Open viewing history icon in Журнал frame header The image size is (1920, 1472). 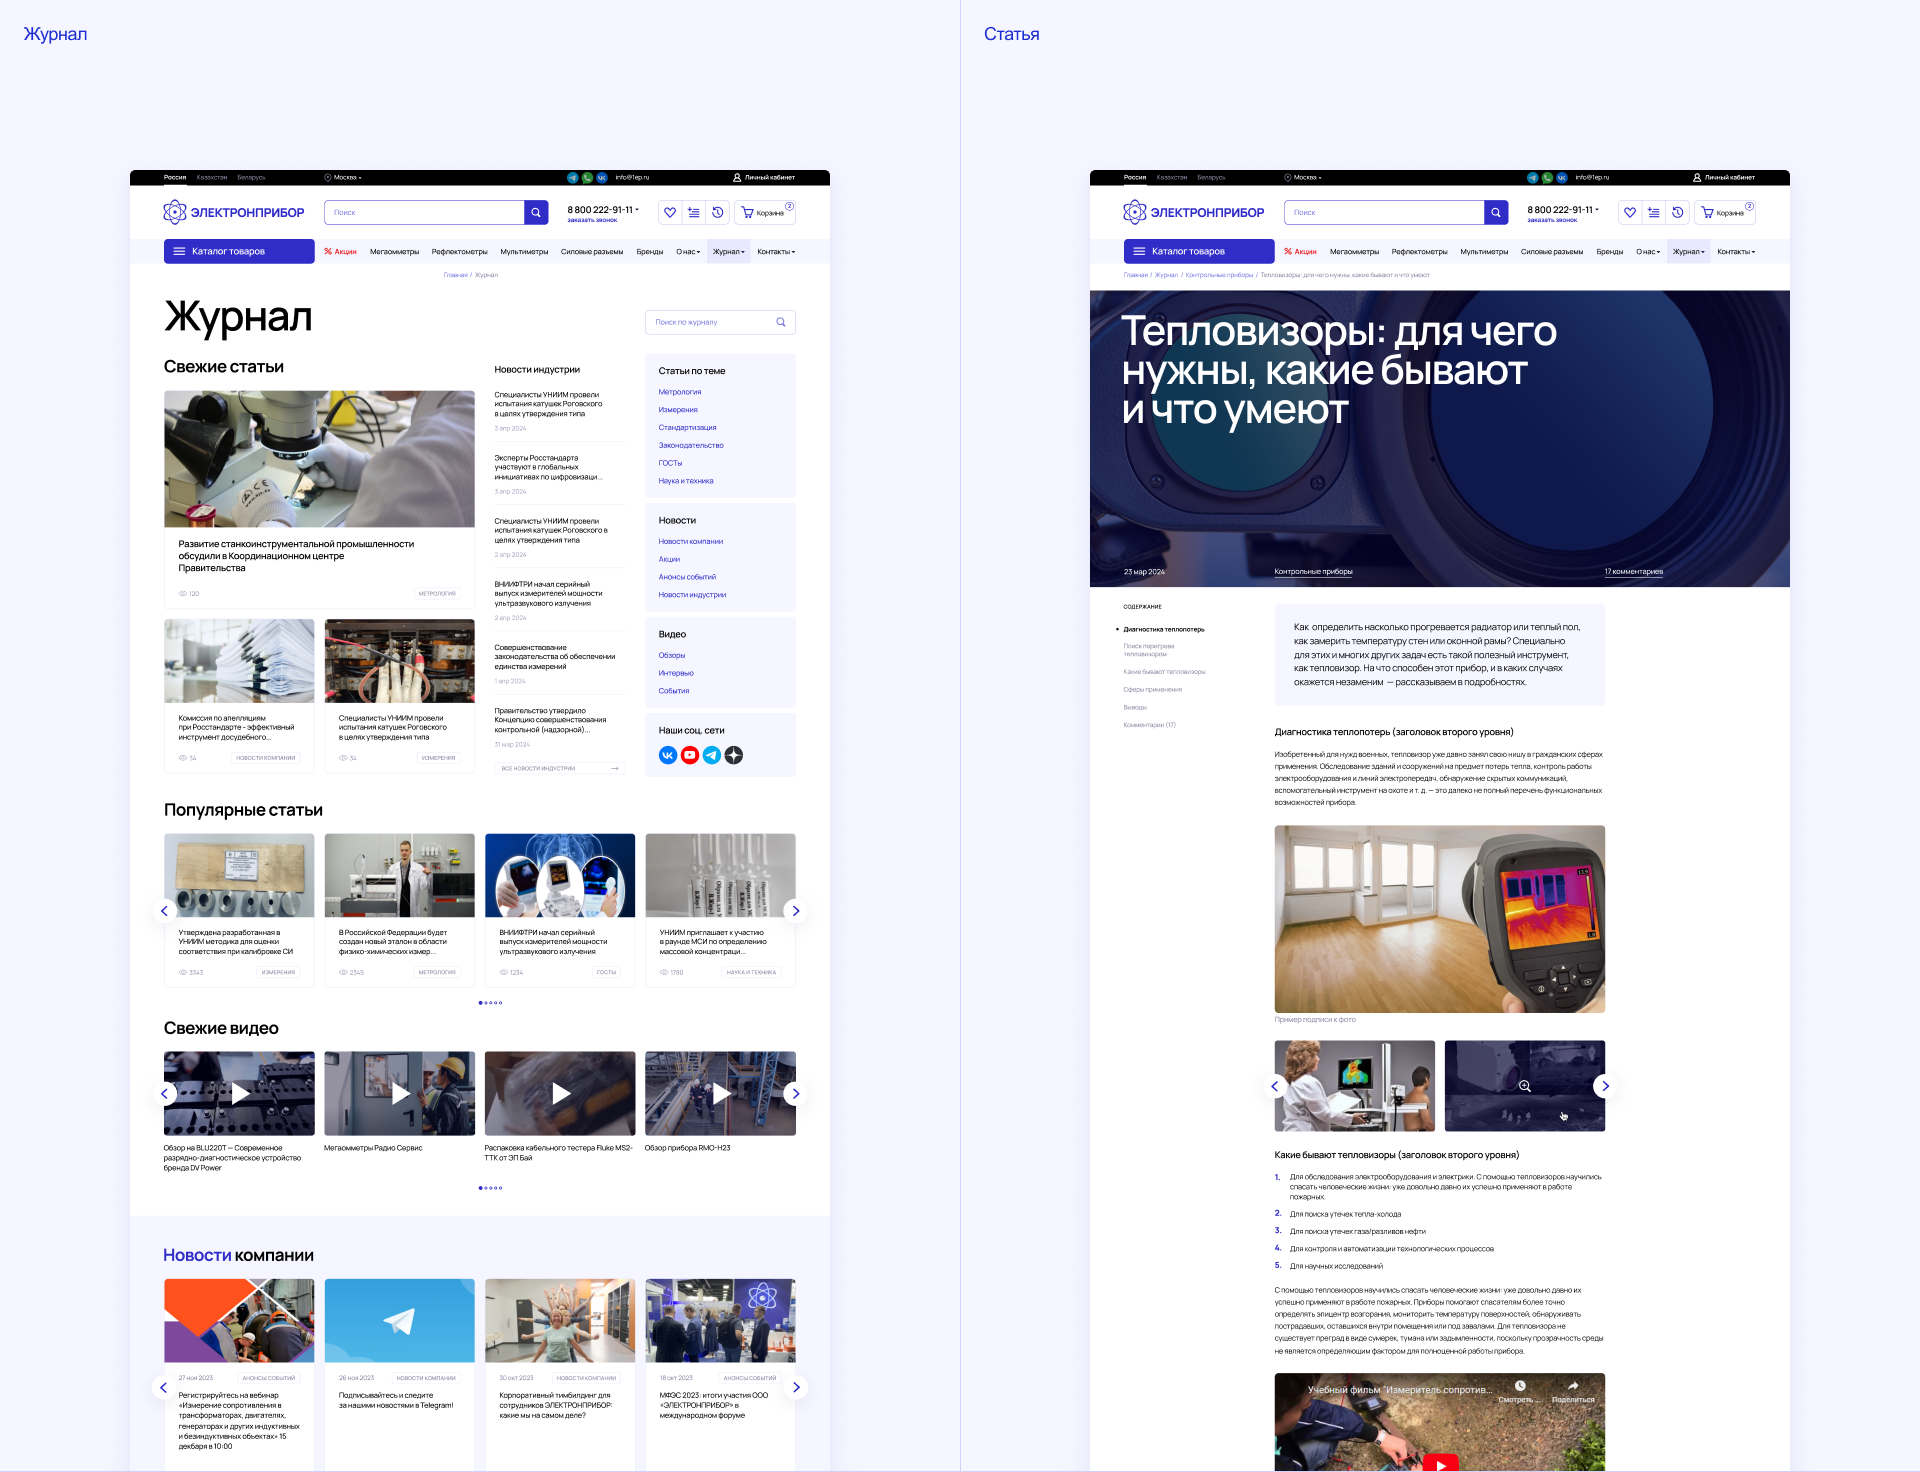click(x=718, y=212)
